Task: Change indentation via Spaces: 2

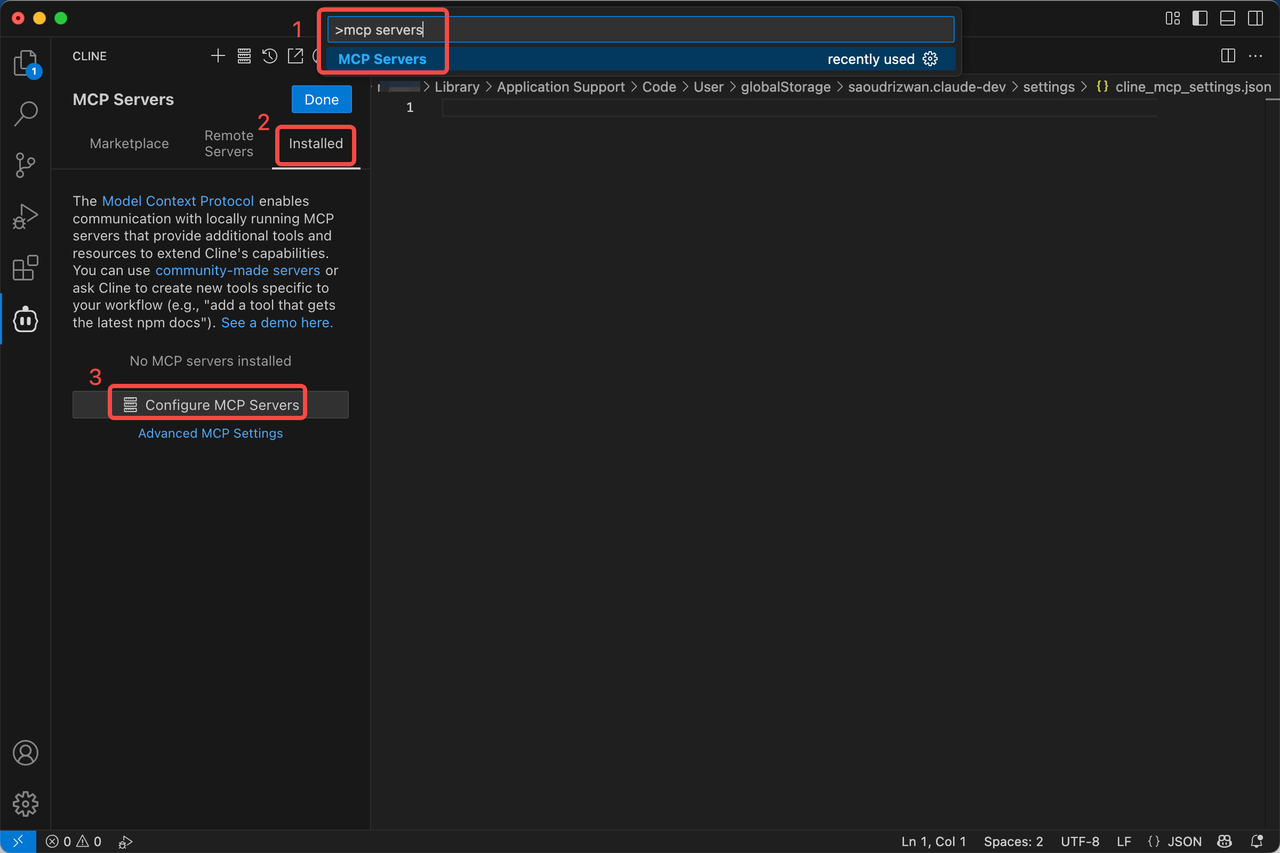Action: coord(1013,842)
